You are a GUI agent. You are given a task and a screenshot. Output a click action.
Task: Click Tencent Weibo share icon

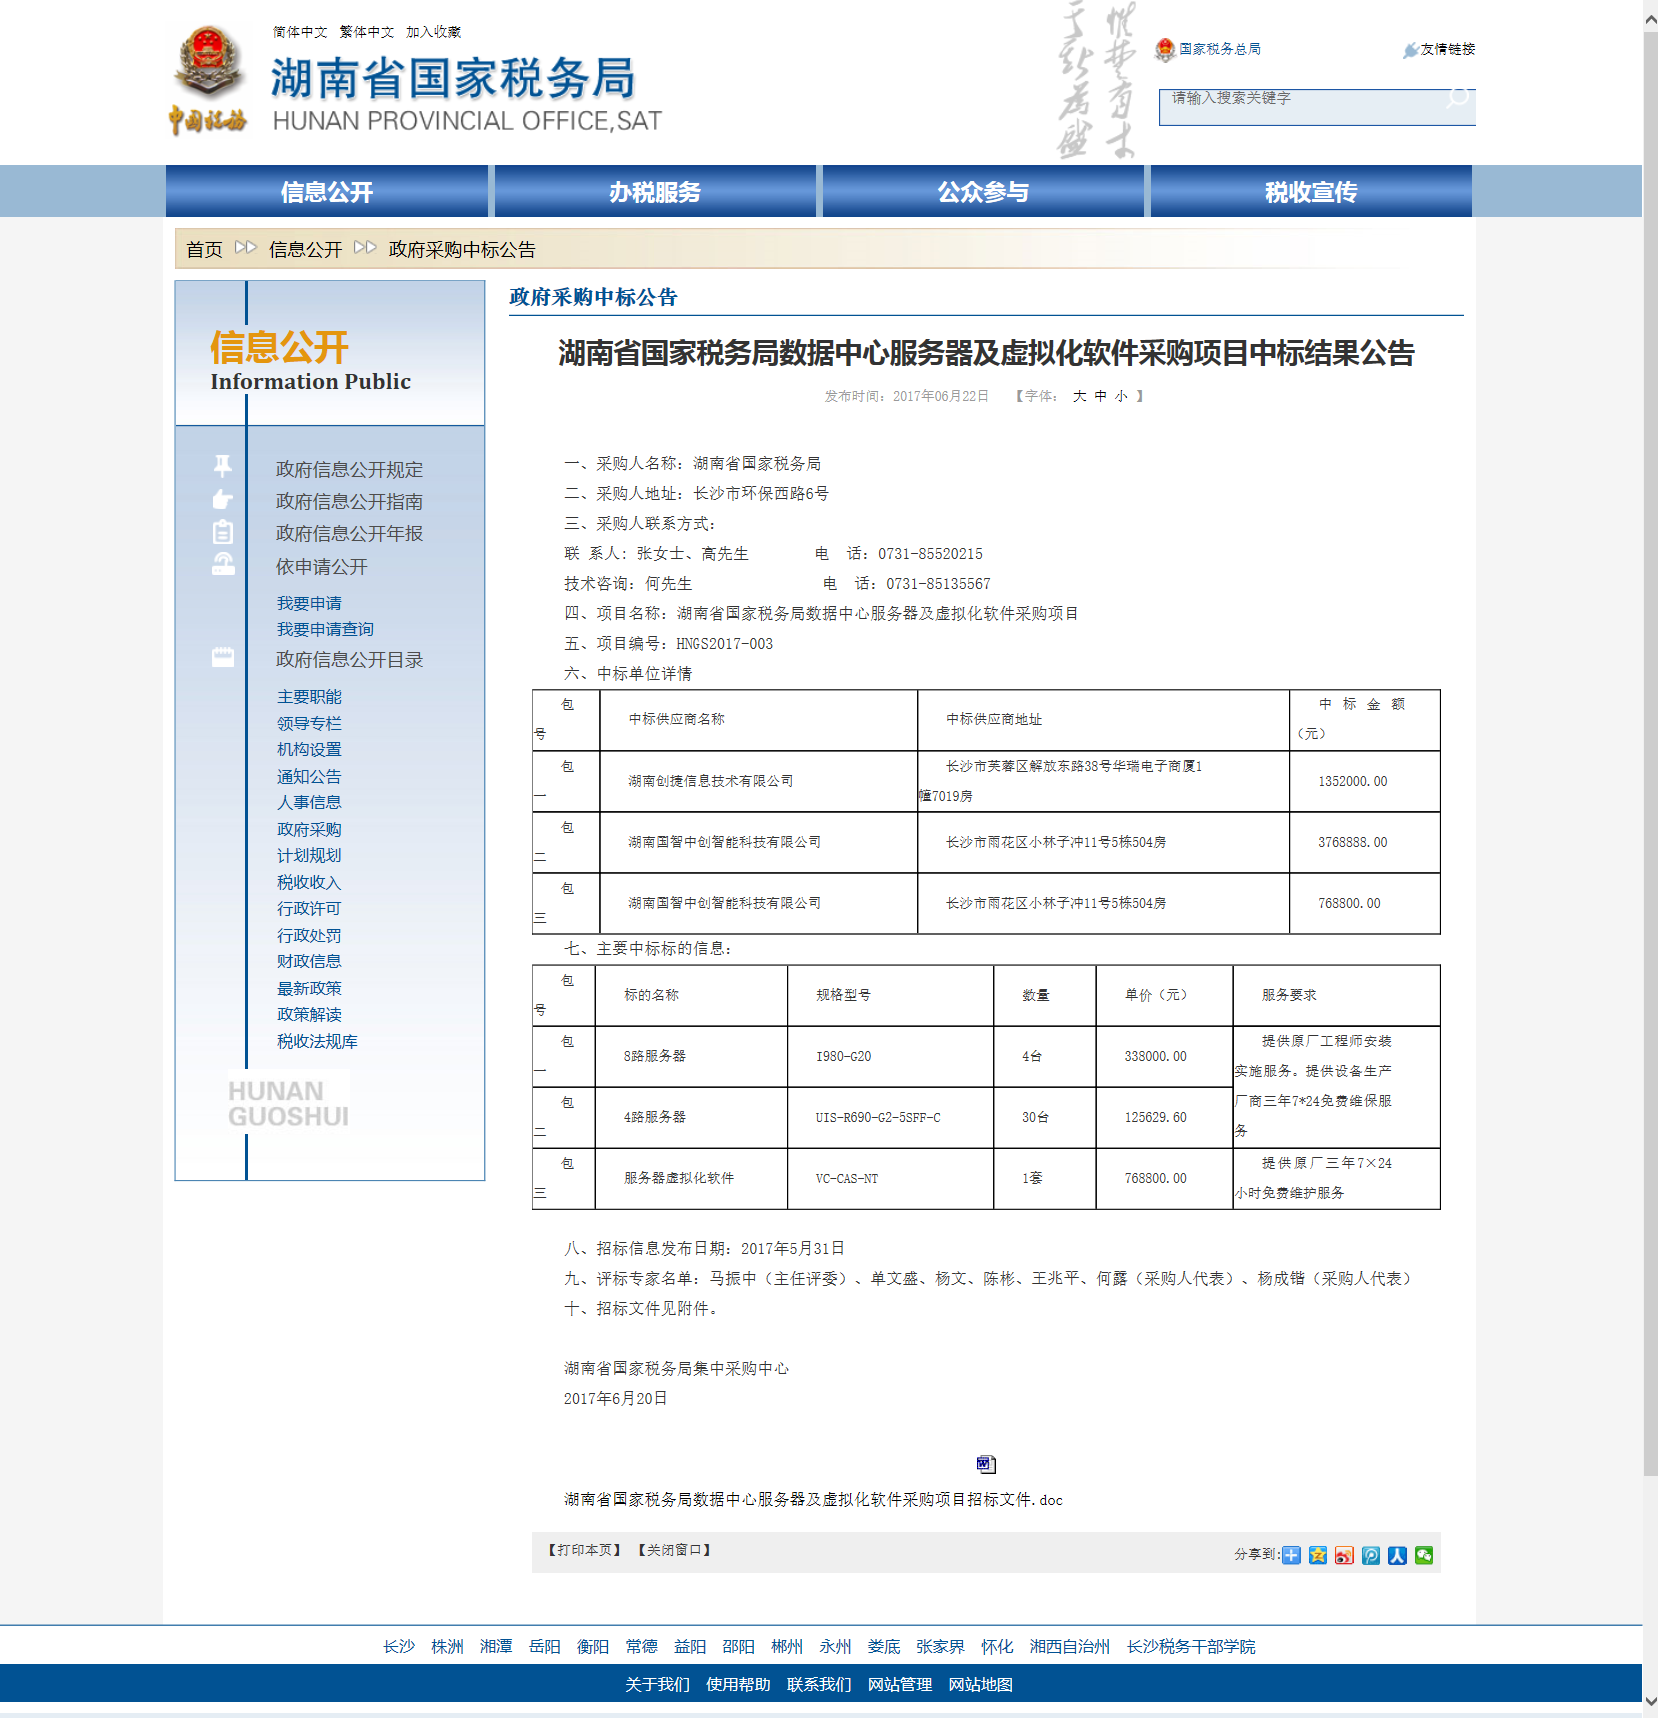[x=1371, y=1555]
